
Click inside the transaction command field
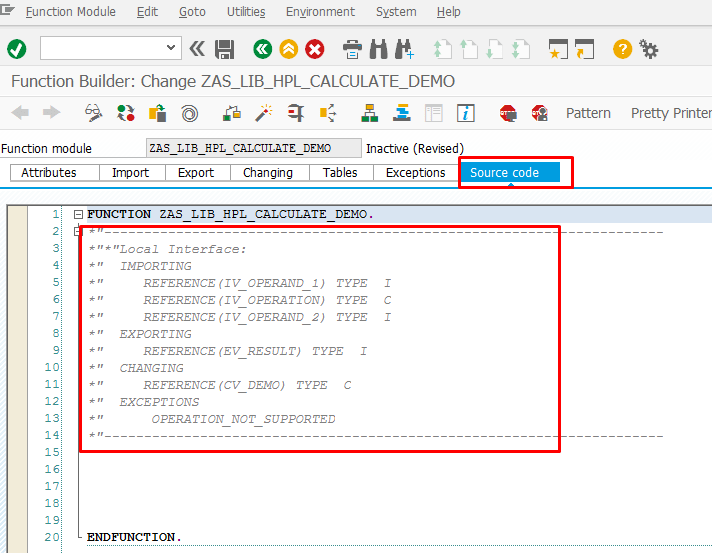click(103, 48)
